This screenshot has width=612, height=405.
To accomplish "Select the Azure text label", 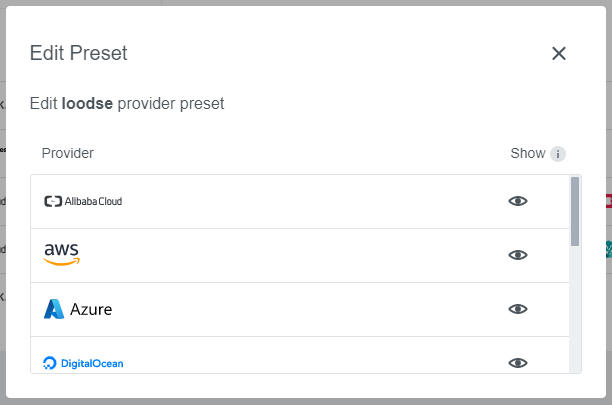I will 91,310.
